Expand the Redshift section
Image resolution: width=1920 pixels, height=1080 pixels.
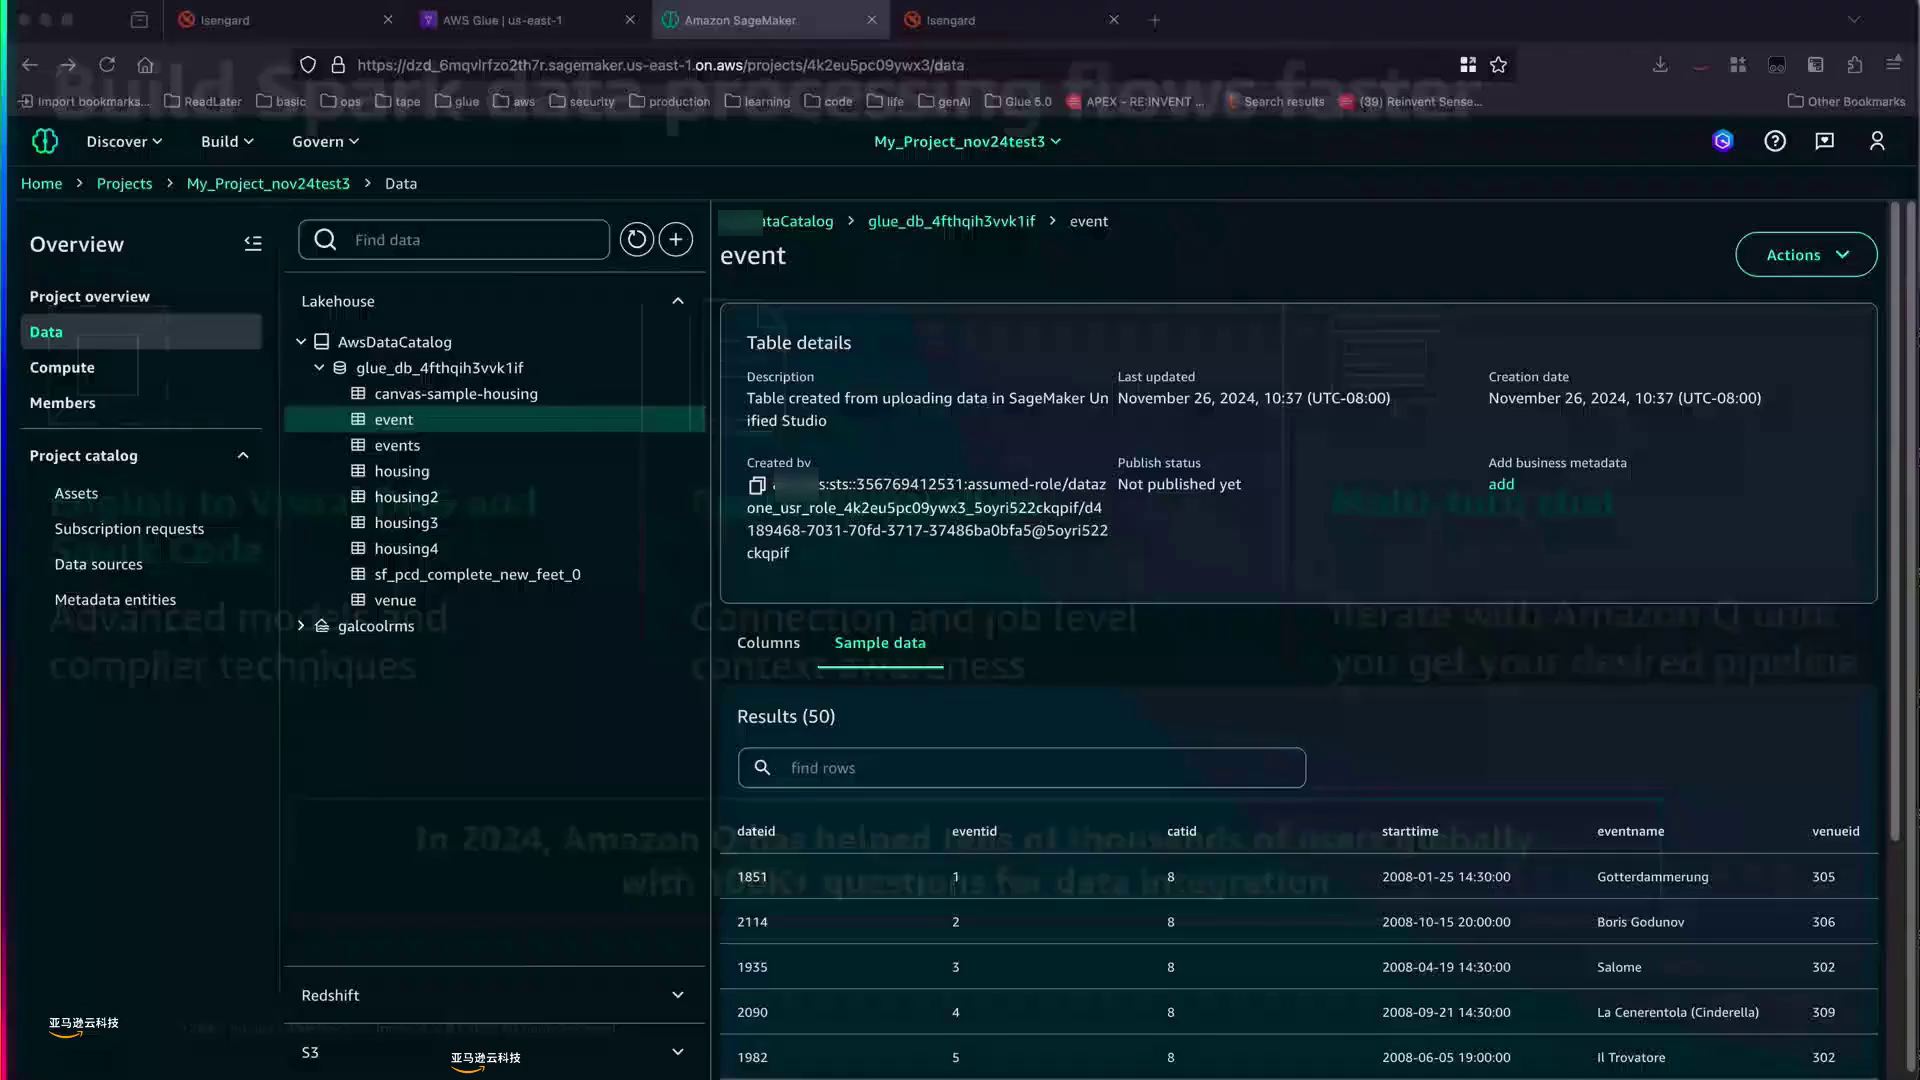pyautogui.click(x=677, y=995)
